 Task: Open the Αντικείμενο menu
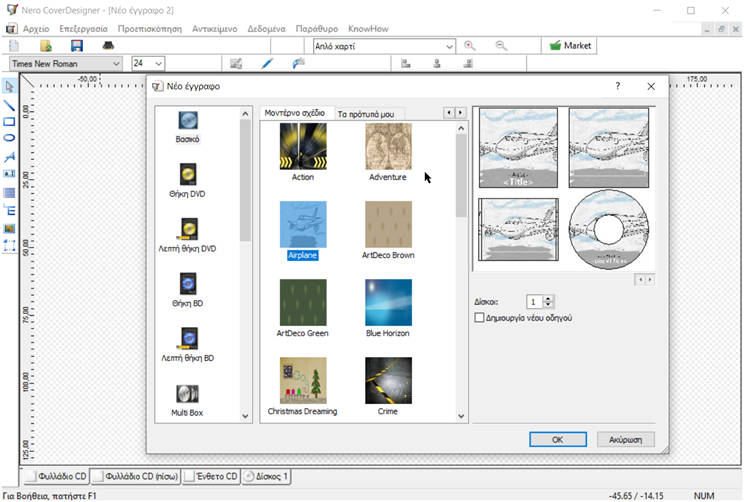pyautogui.click(x=214, y=29)
